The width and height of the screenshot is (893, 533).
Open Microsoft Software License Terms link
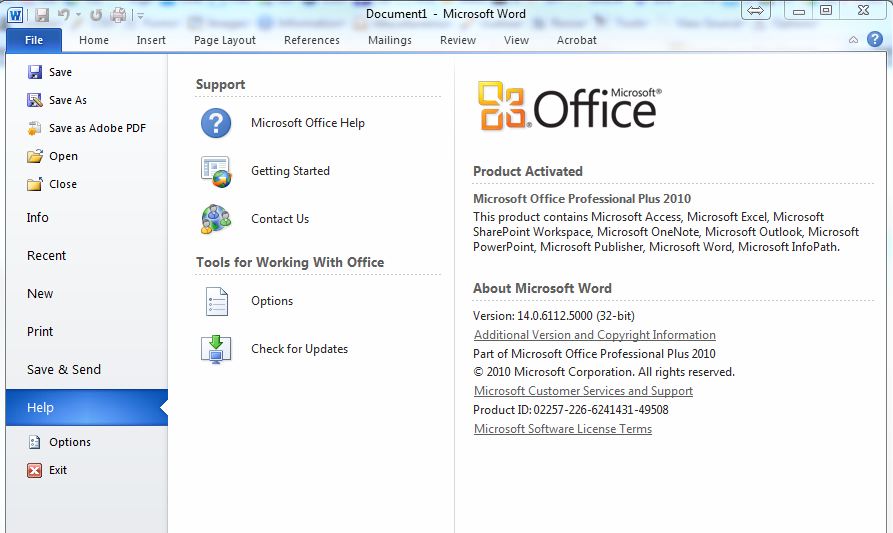coord(563,429)
